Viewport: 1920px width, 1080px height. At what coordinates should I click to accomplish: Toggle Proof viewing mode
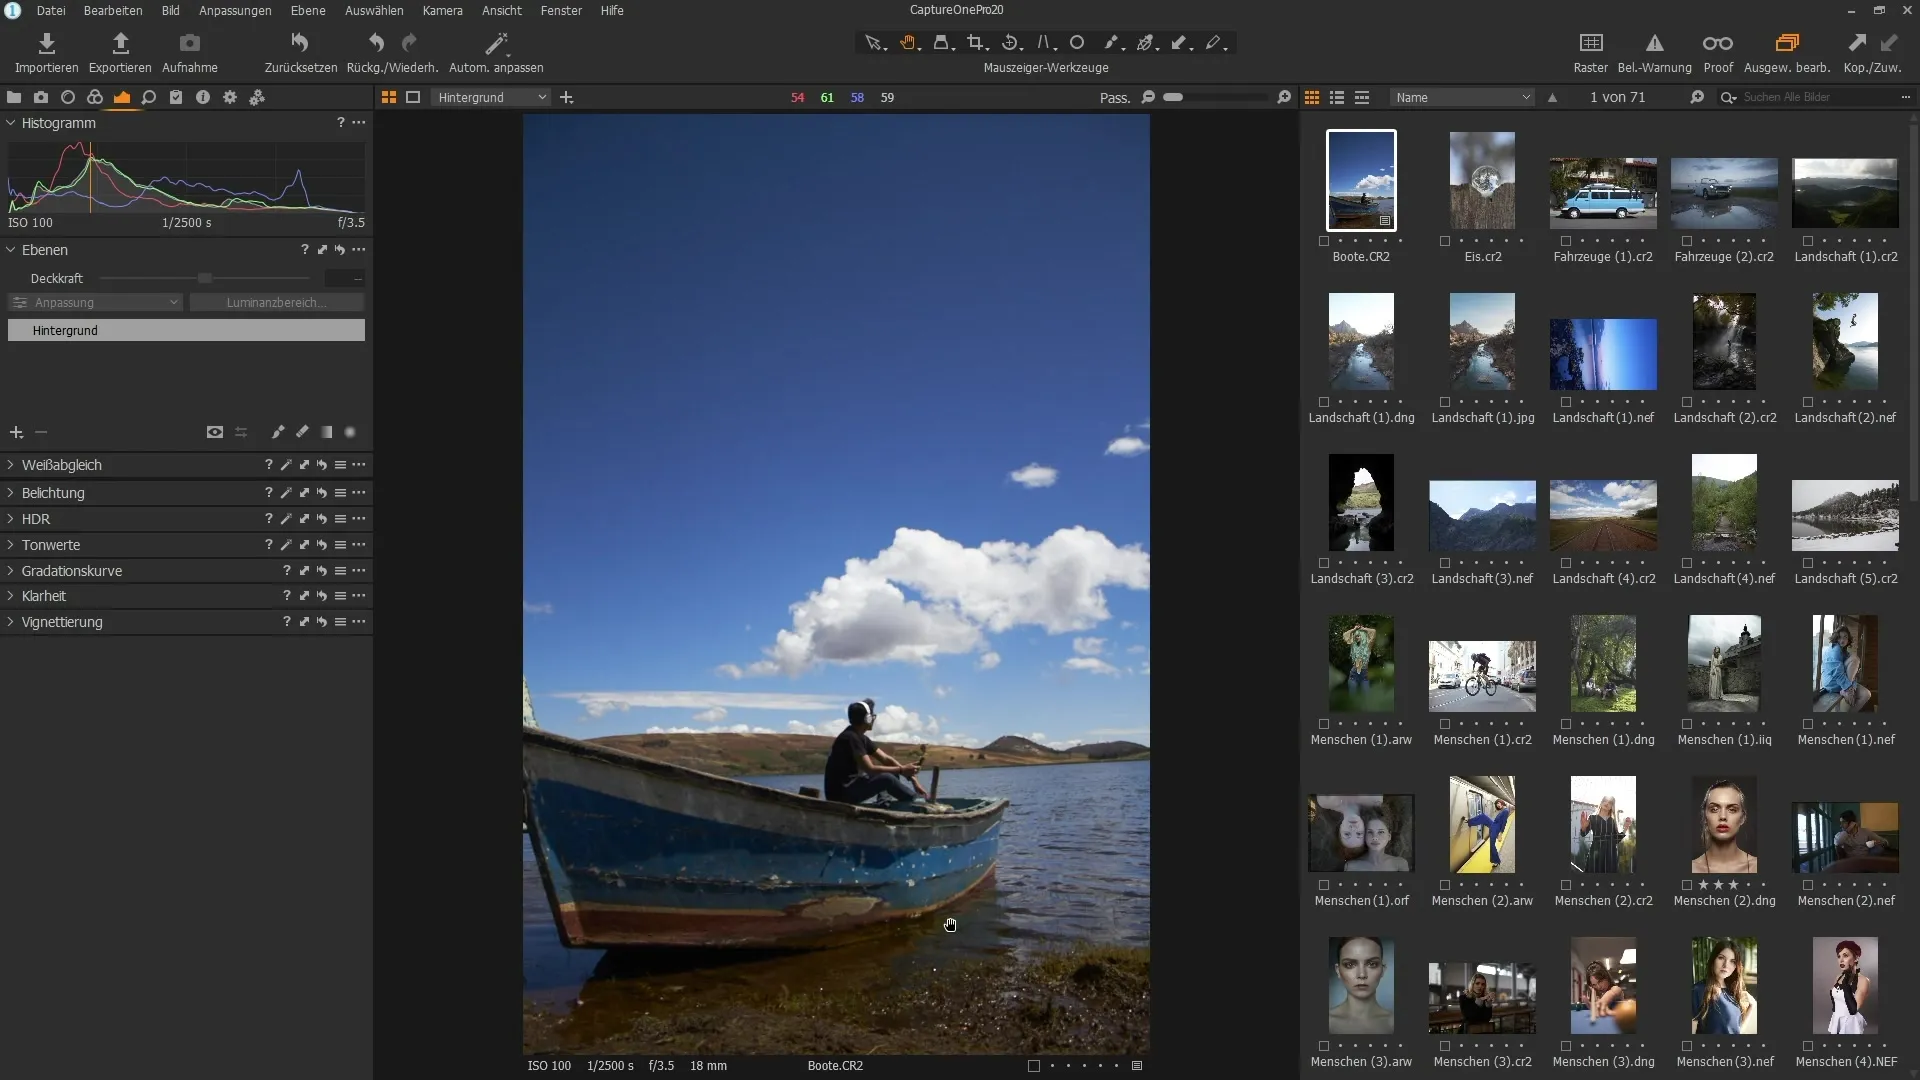point(1718,43)
